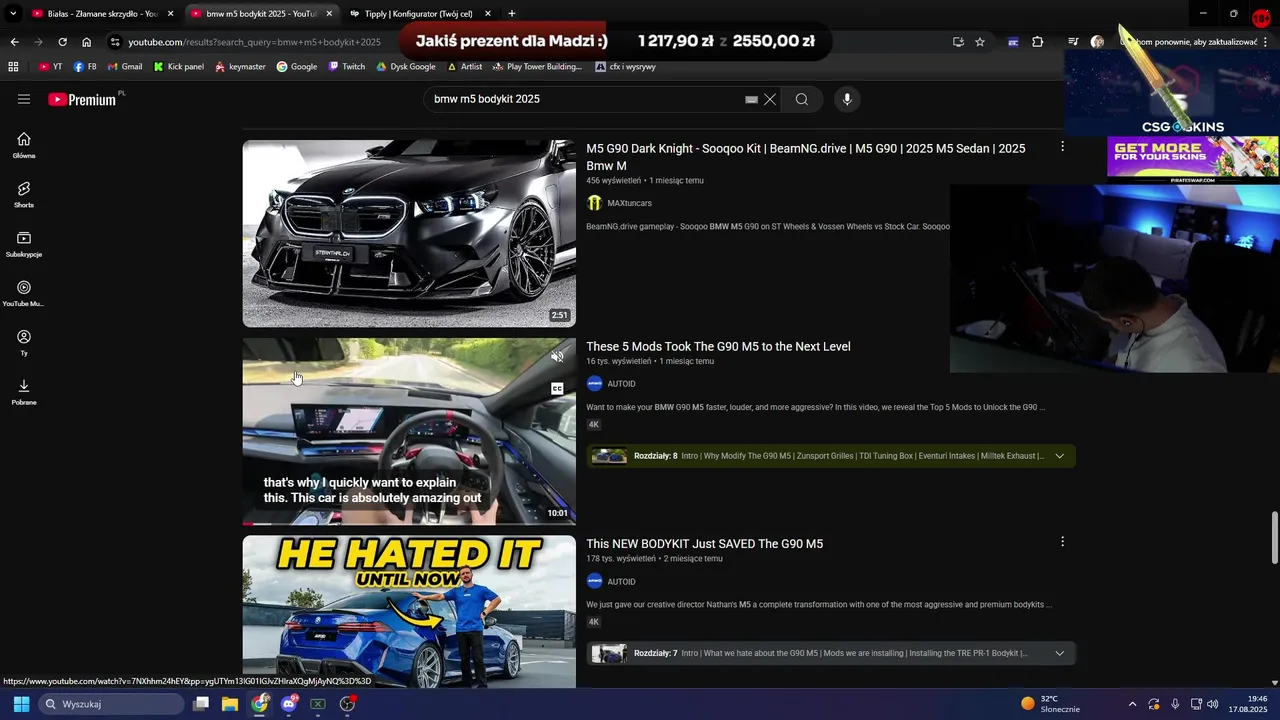This screenshot has width=1280, height=720.
Task: Open AUTOID channel under These 5 Mods video
Action: click(621, 384)
